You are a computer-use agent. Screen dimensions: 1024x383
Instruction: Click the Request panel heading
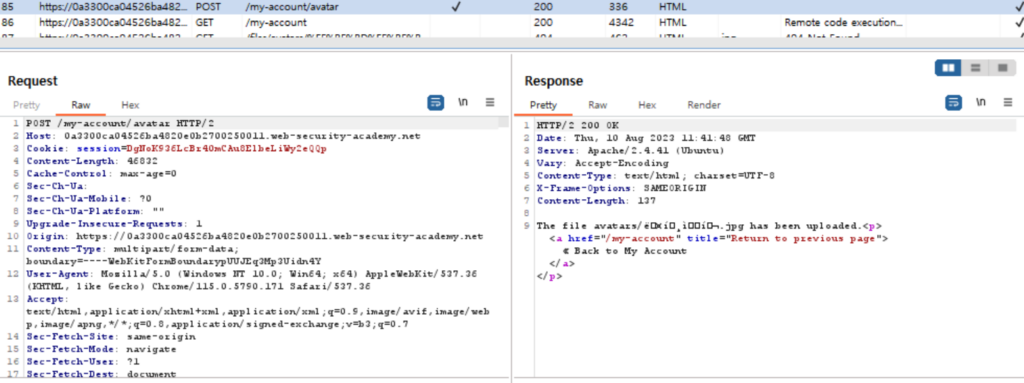[x=33, y=81]
